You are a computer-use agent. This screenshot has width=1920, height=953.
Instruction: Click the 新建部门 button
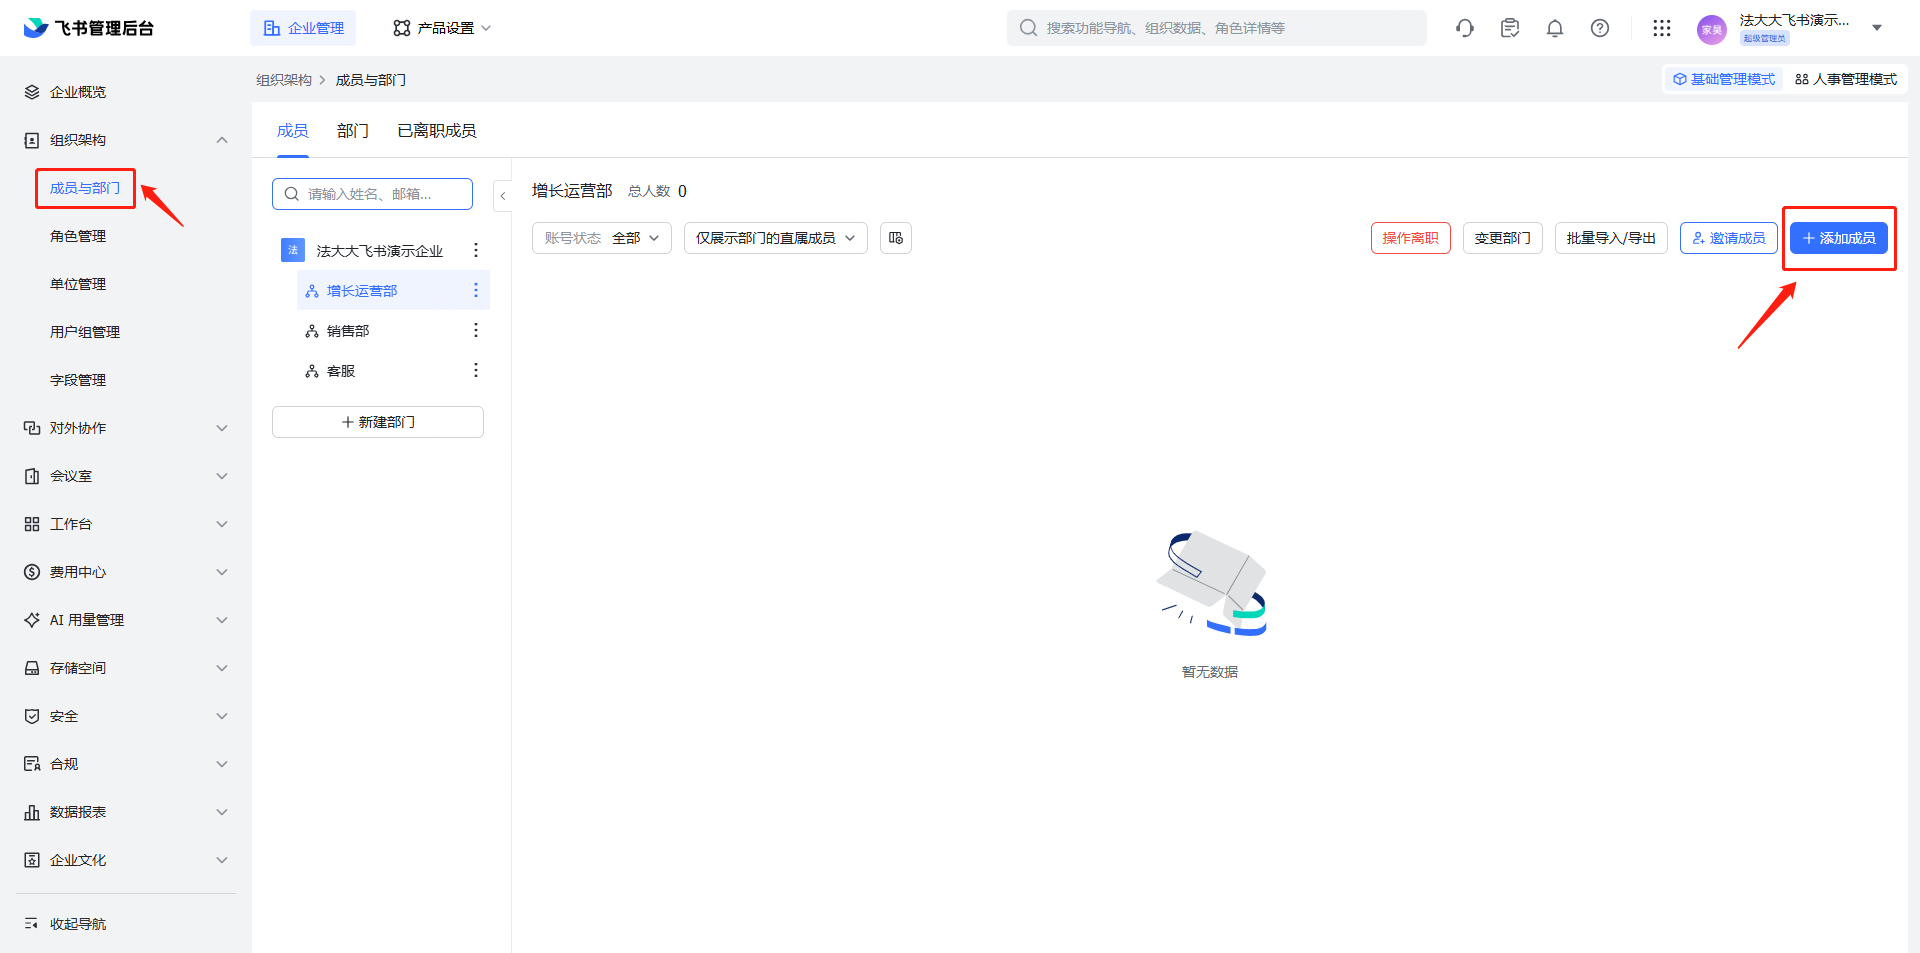click(378, 422)
